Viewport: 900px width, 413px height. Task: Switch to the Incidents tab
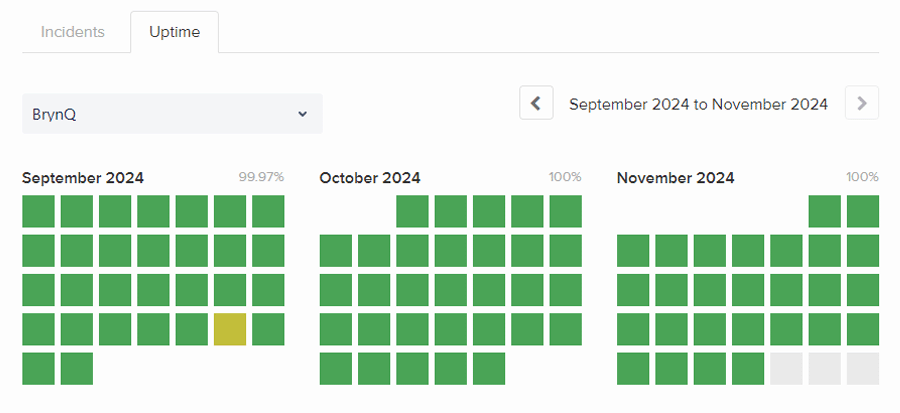click(x=73, y=32)
